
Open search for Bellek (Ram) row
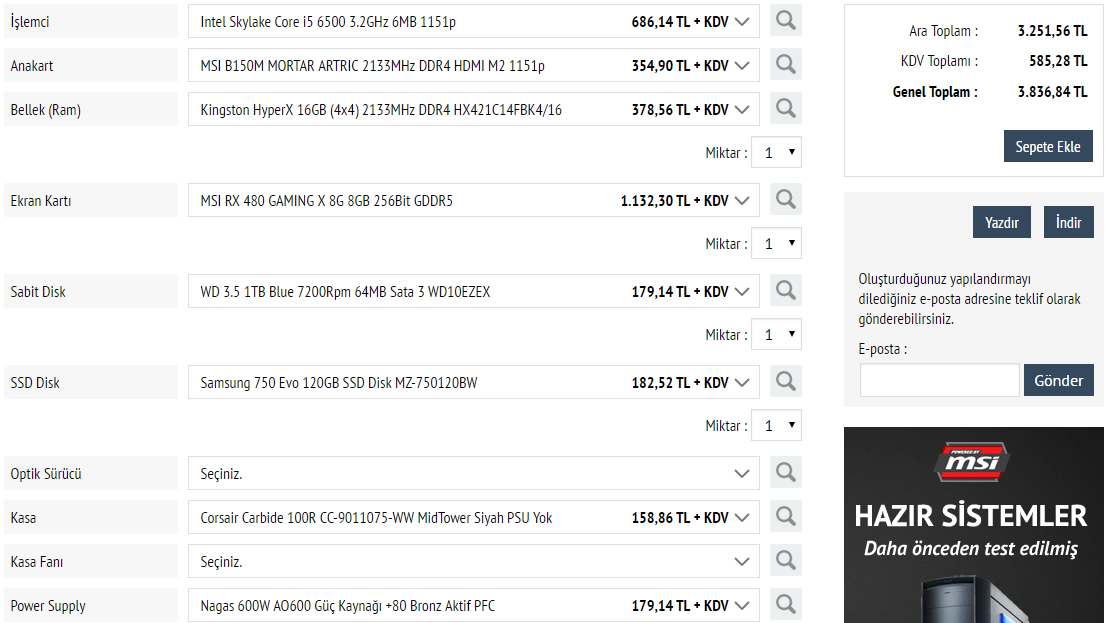pos(785,109)
